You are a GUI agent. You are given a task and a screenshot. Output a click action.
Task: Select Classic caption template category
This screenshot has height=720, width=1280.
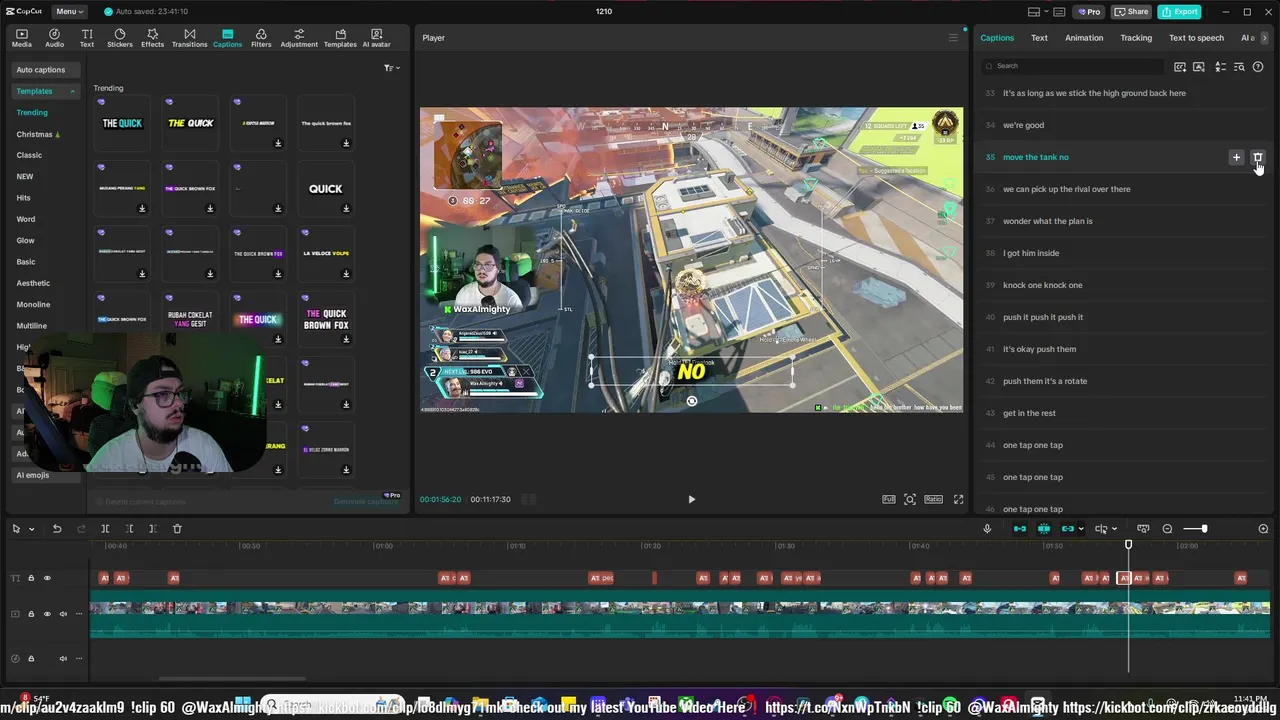[x=29, y=155]
